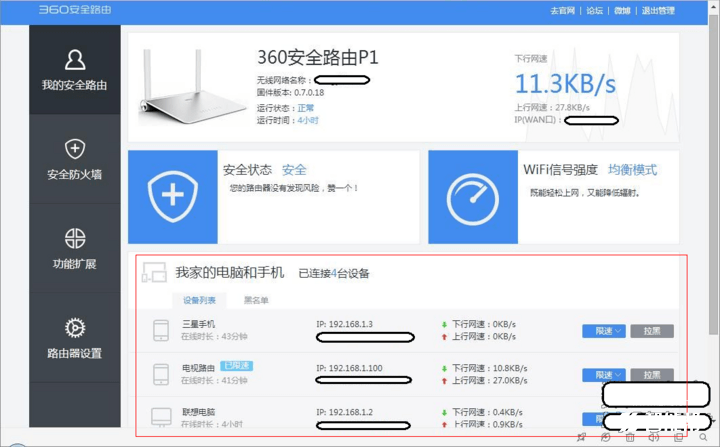Click the blue security shield plus icon

[x=173, y=197]
